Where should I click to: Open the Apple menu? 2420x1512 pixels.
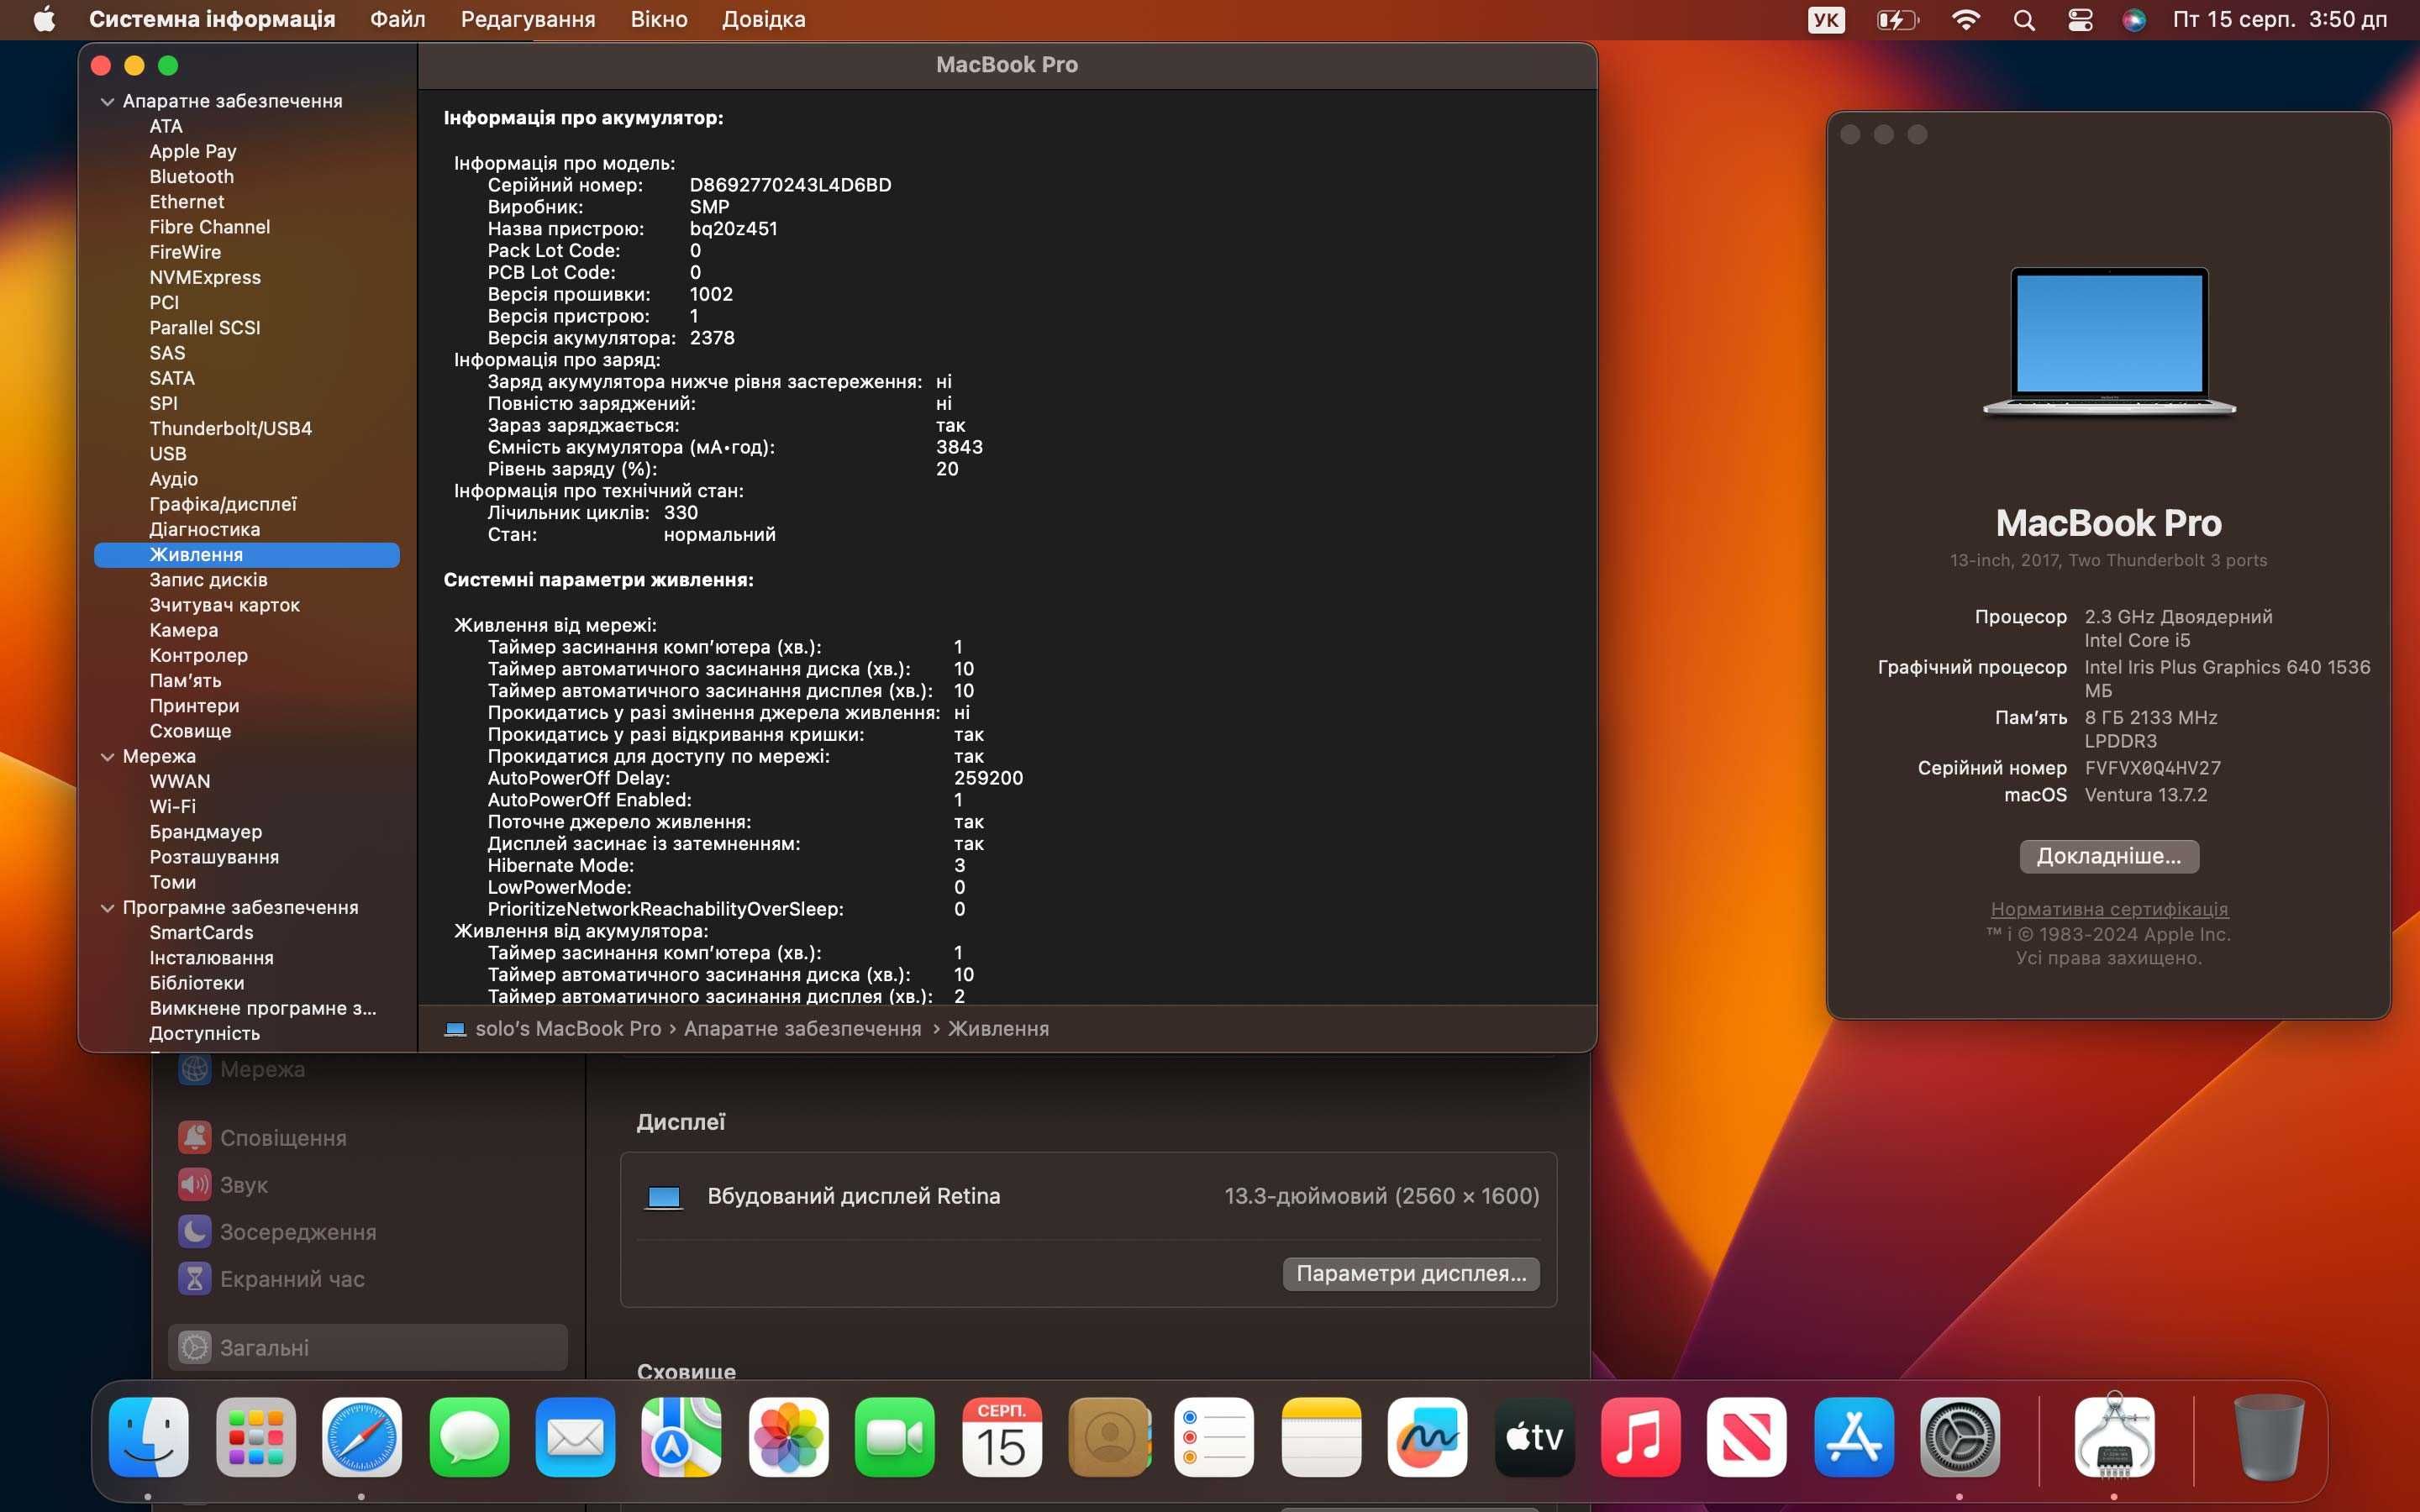point(44,20)
